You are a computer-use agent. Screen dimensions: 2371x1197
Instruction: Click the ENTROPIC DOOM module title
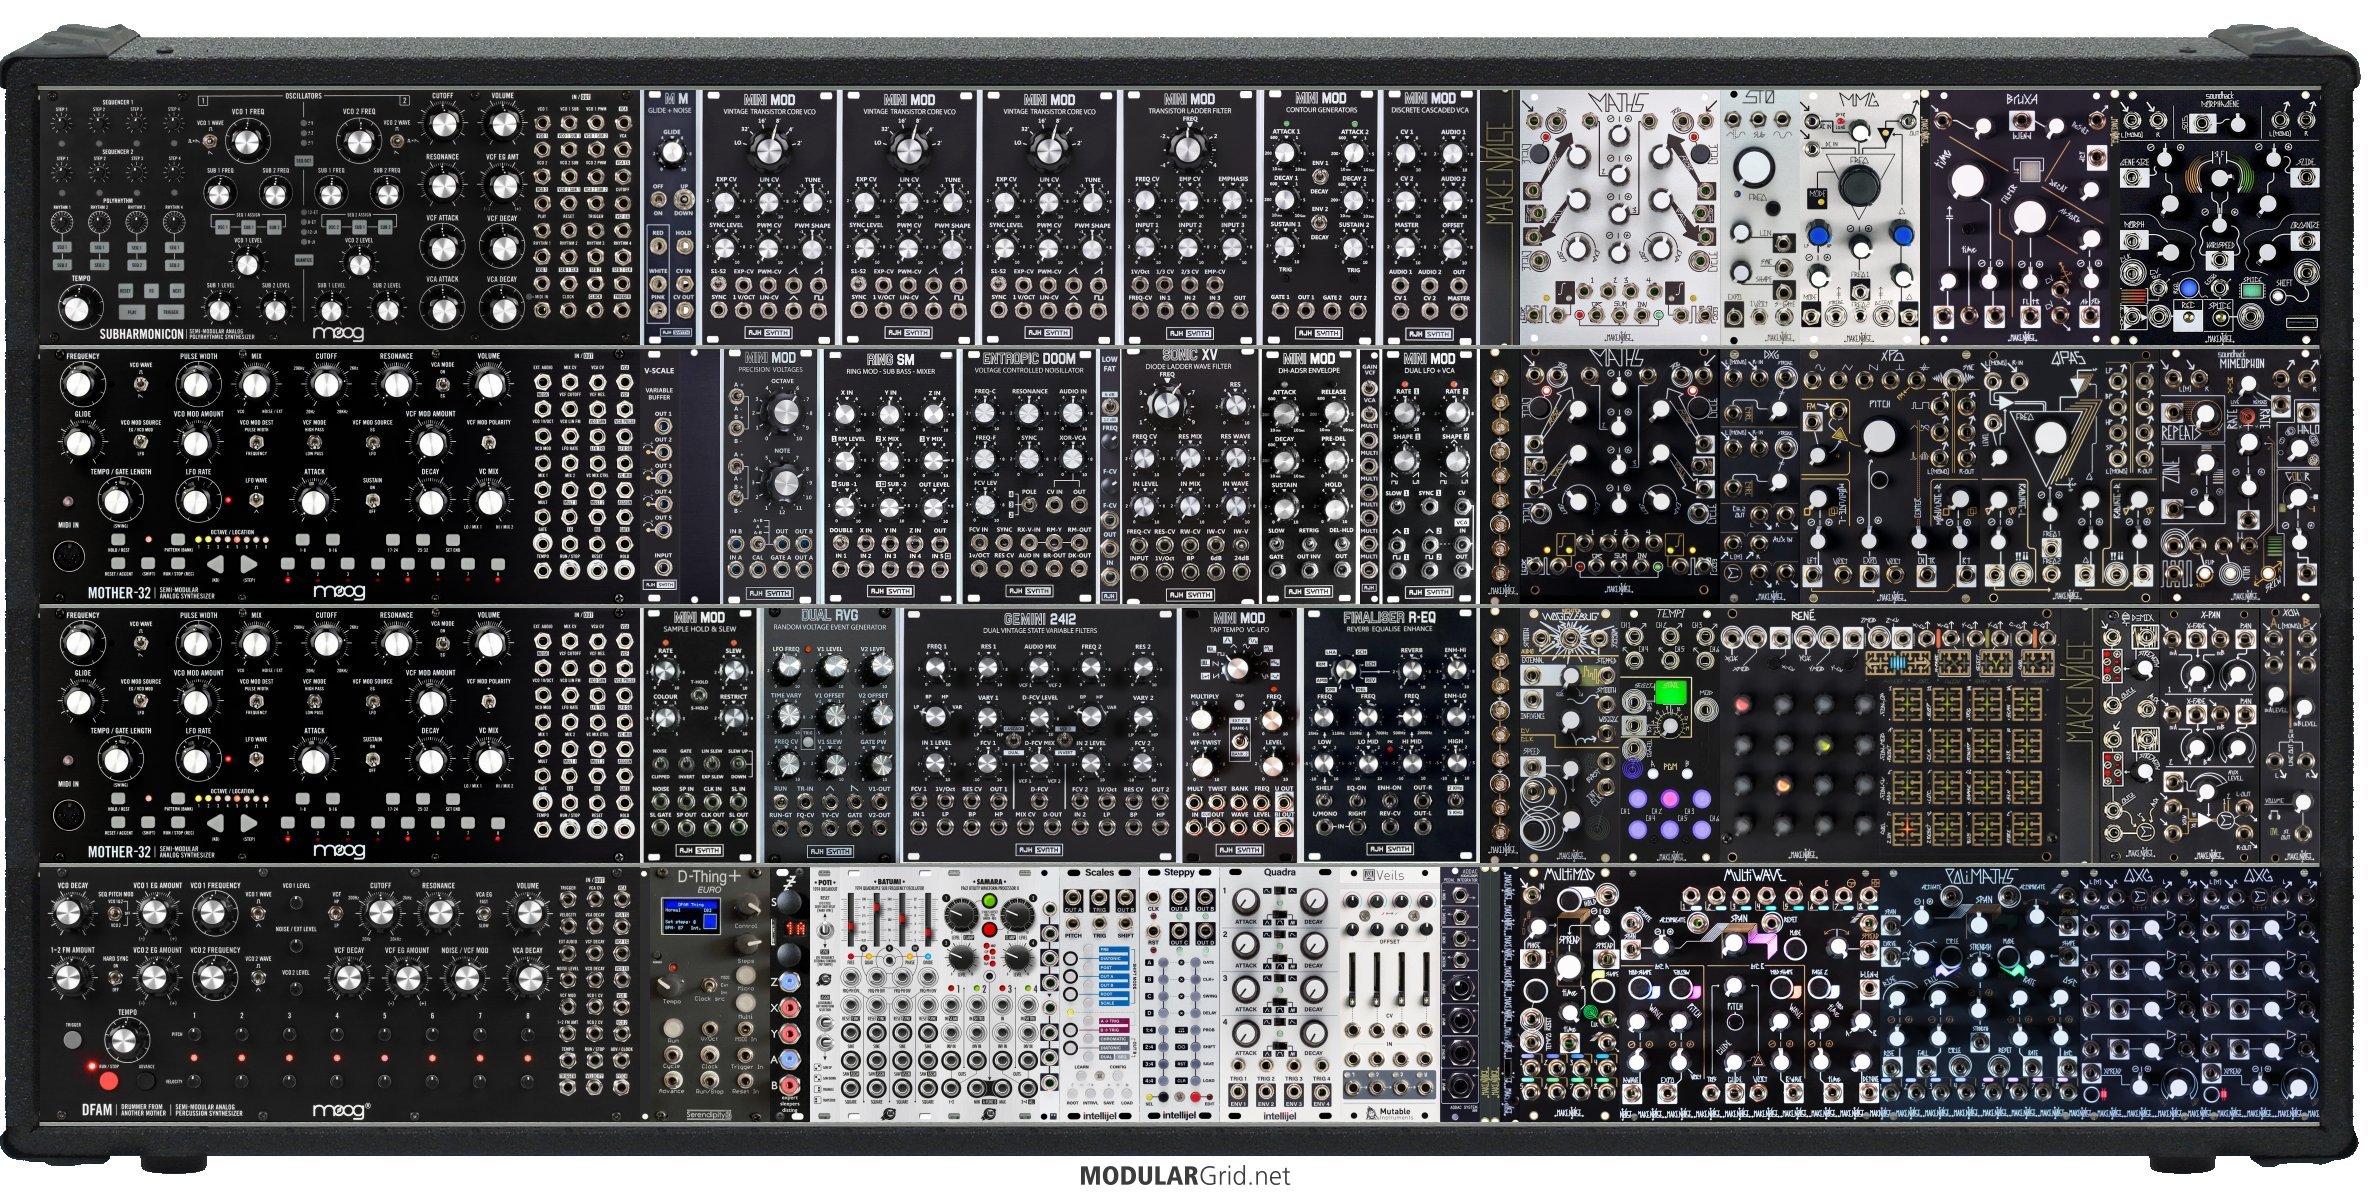tap(1029, 358)
